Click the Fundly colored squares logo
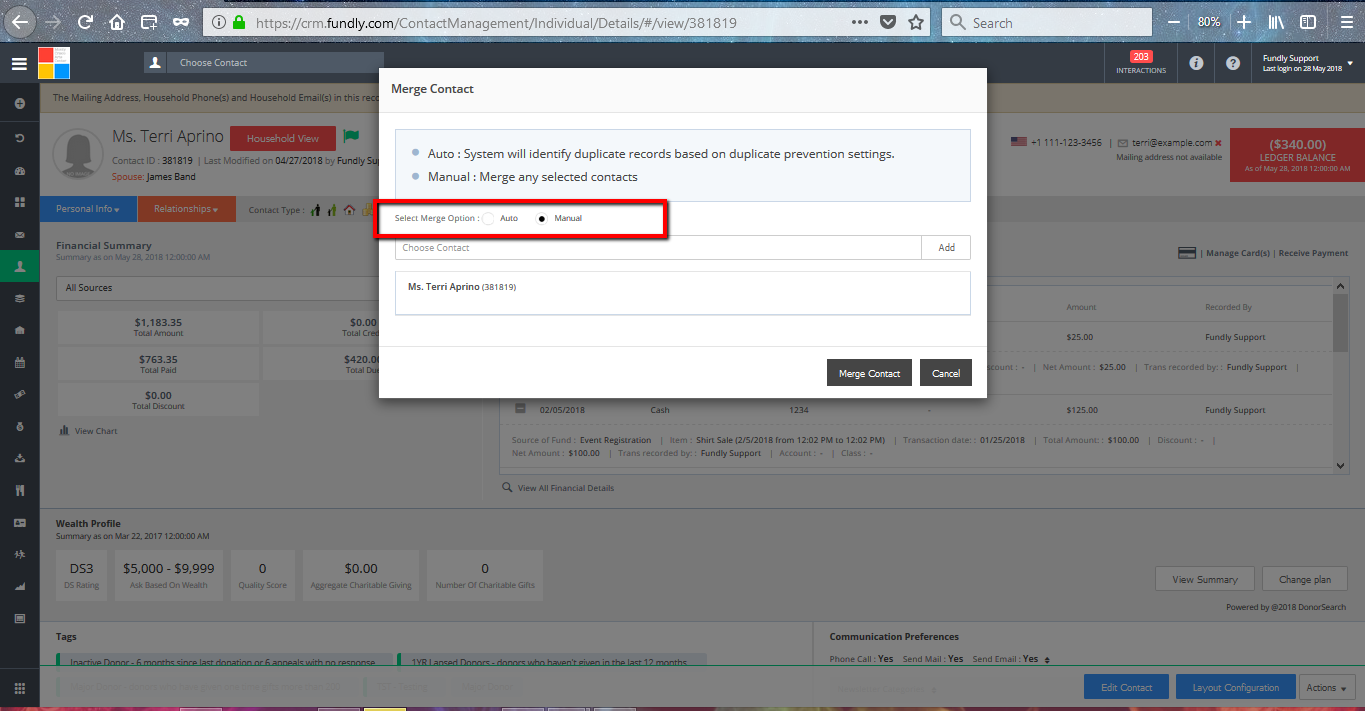 coord(54,63)
